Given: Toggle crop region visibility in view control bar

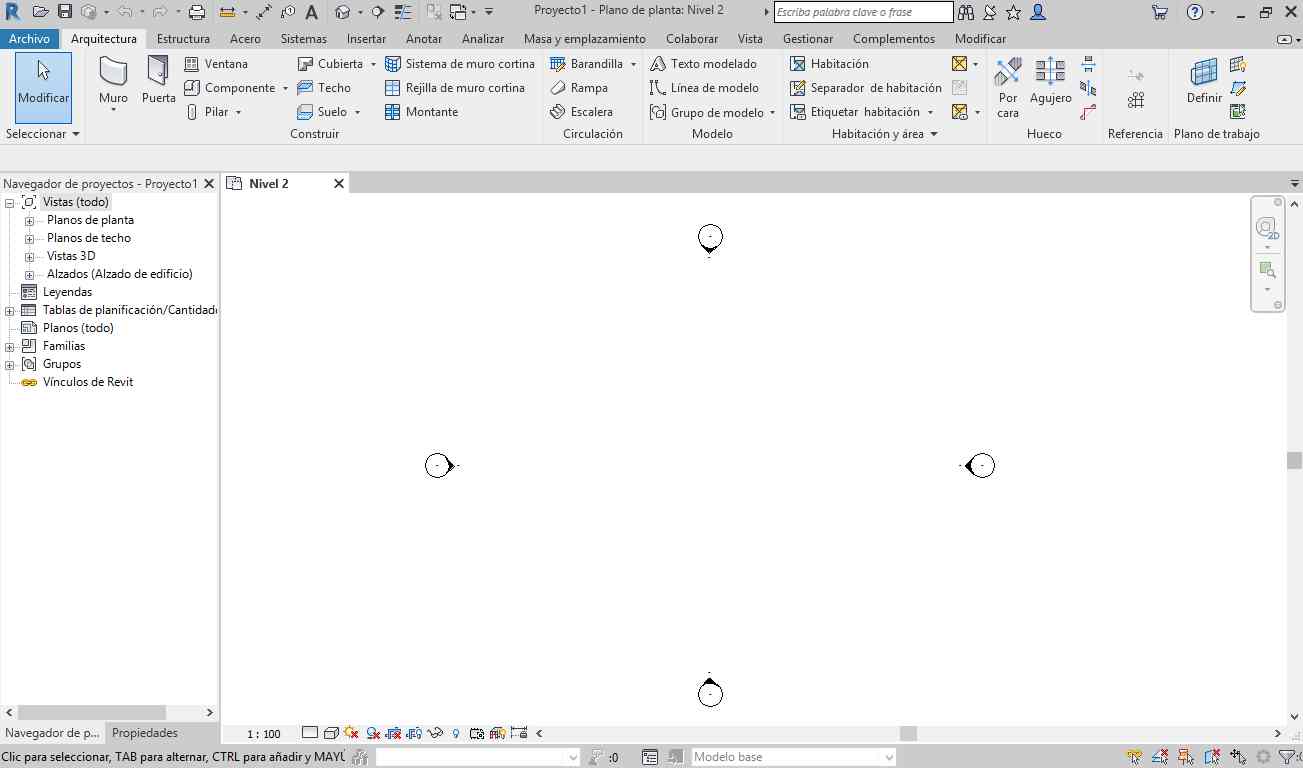Looking at the screenshot, I should 414,733.
